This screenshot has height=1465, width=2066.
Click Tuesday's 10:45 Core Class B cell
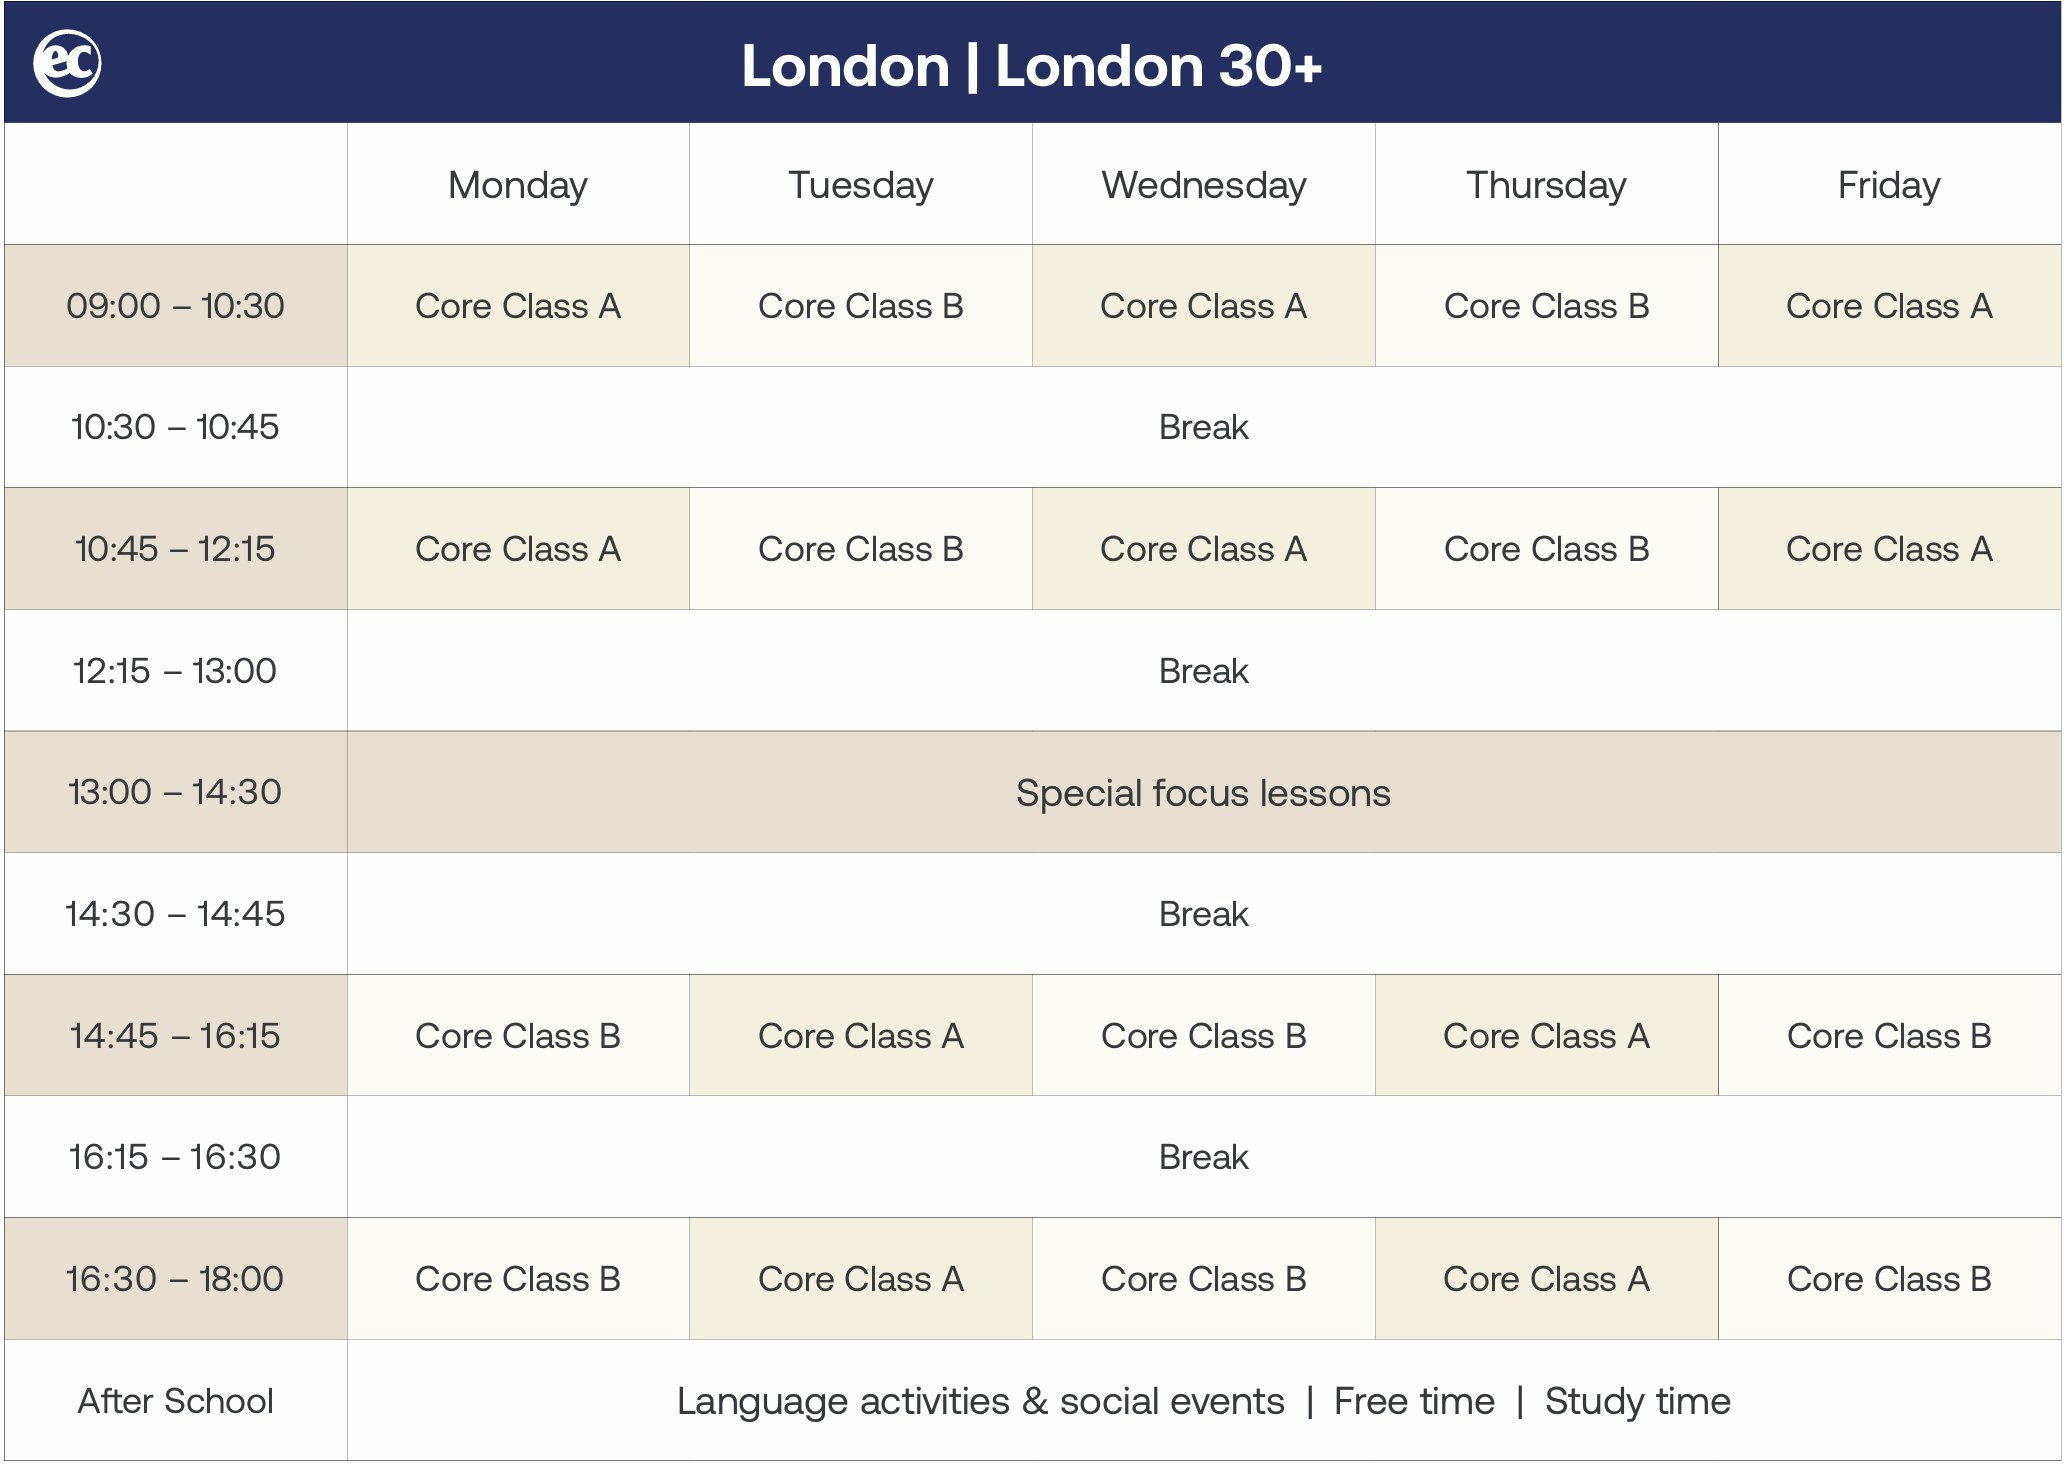860,549
